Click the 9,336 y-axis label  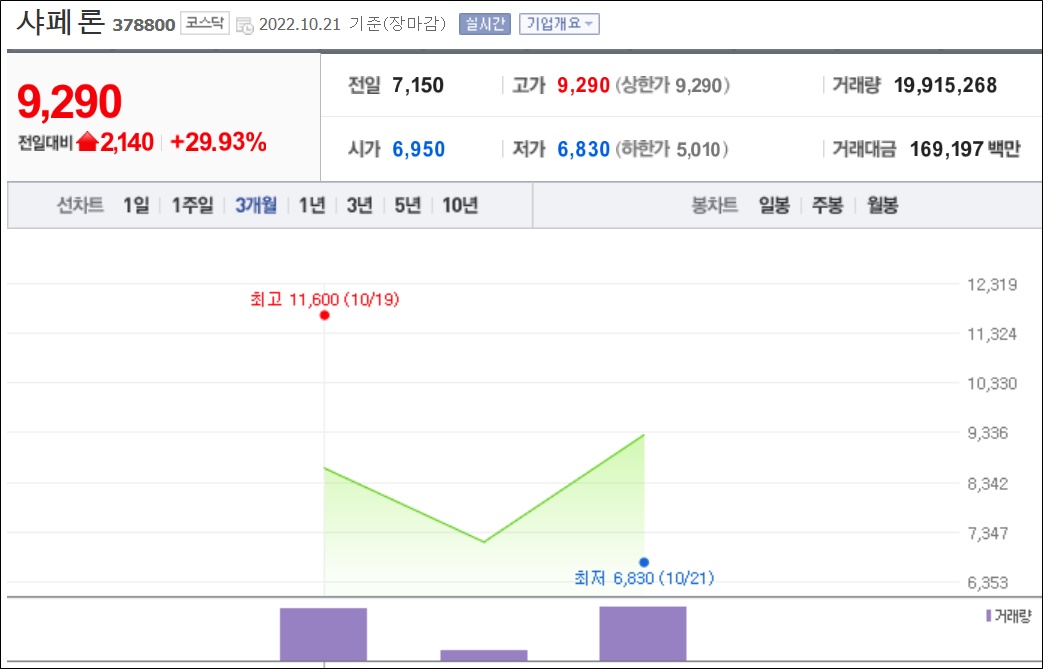click(987, 433)
